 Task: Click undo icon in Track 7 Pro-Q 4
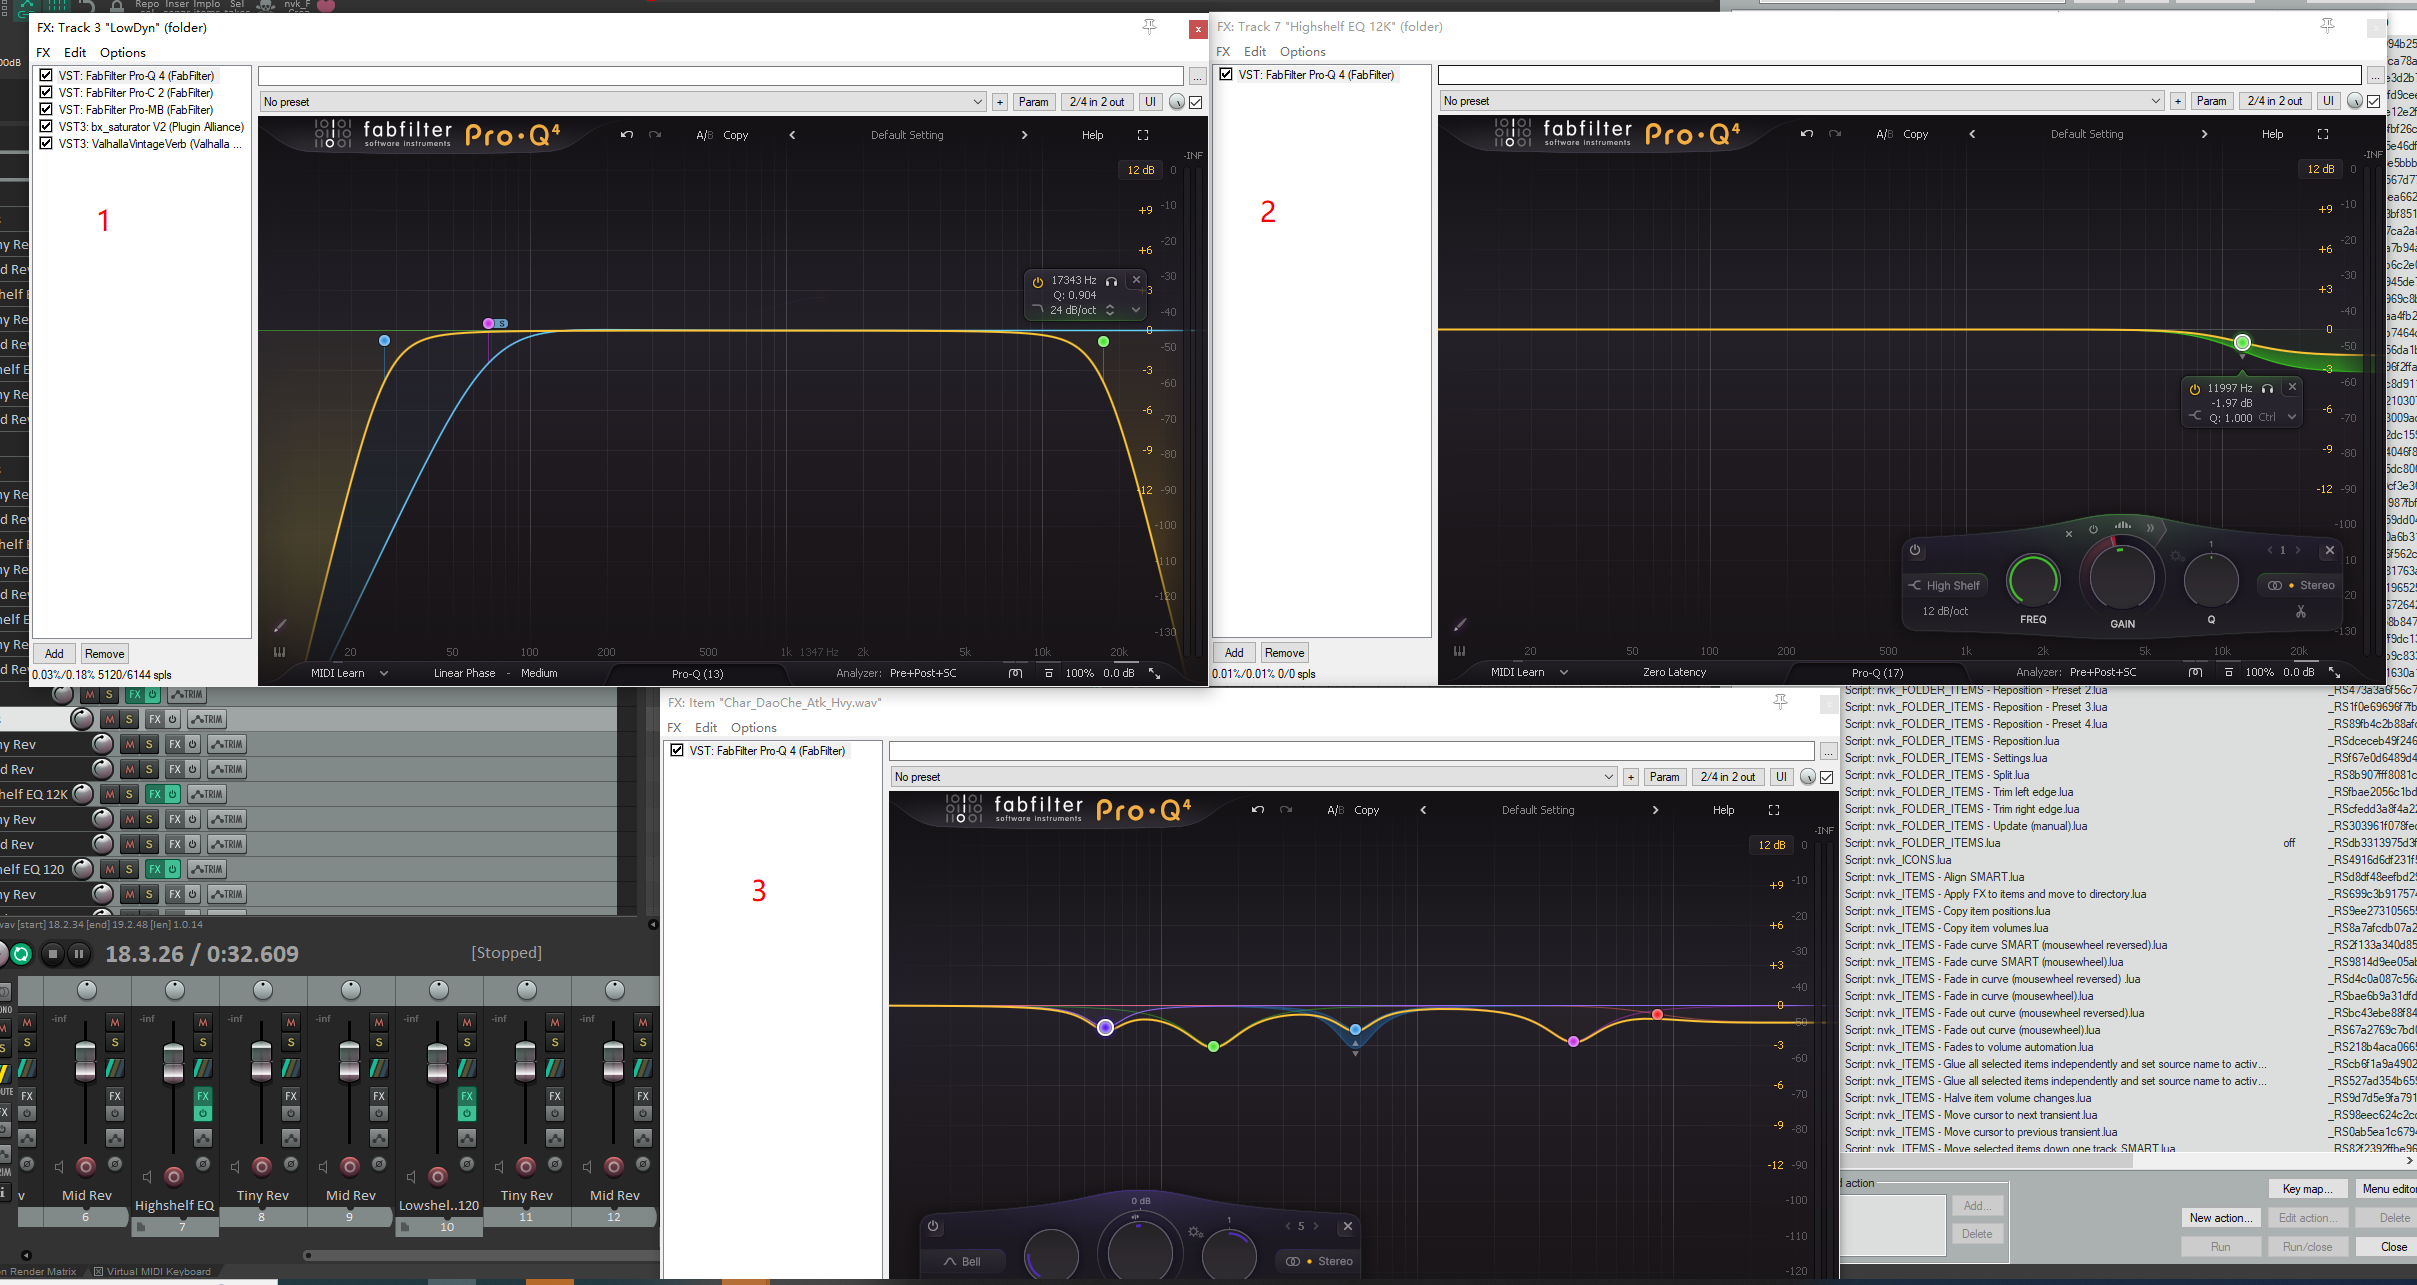click(x=1807, y=134)
